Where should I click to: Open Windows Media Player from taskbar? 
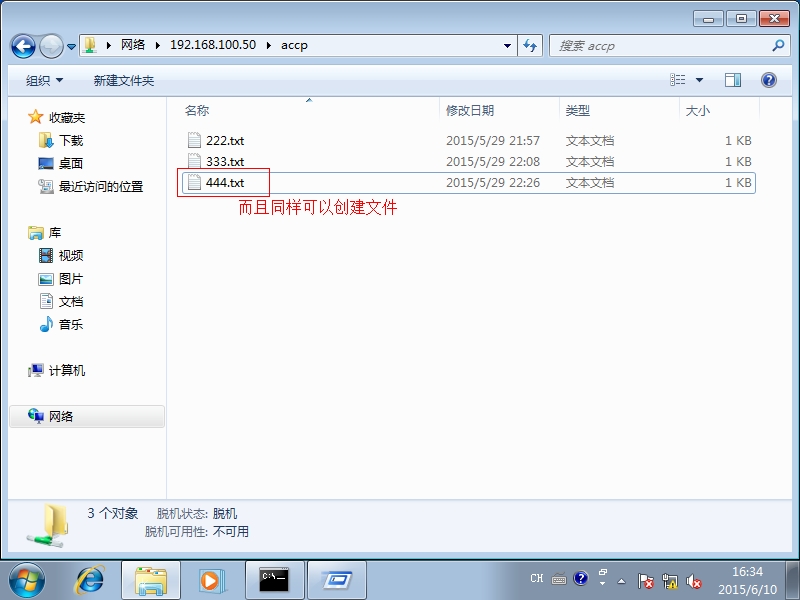pos(210,580)
